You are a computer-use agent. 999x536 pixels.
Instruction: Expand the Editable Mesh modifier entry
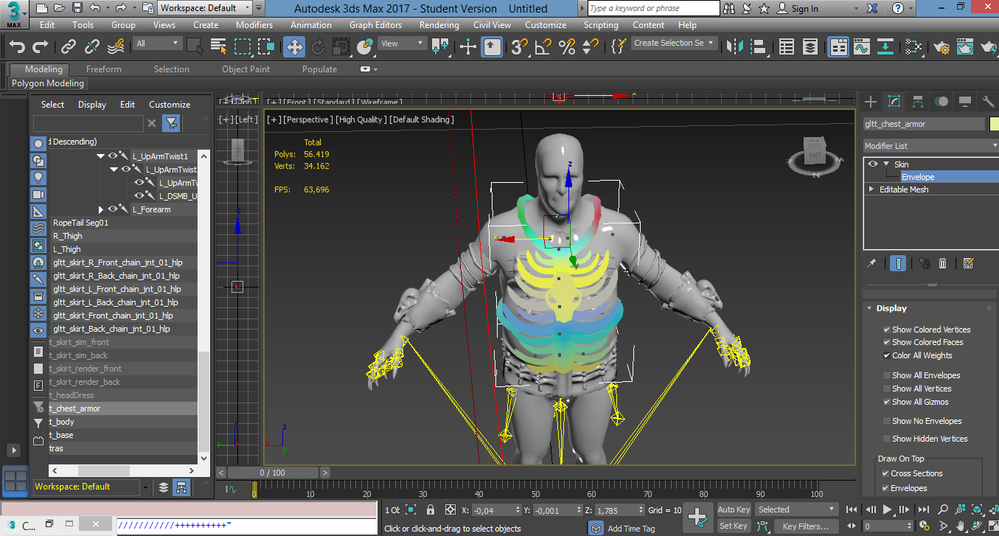pyautogui.click(x=872, y=189)
